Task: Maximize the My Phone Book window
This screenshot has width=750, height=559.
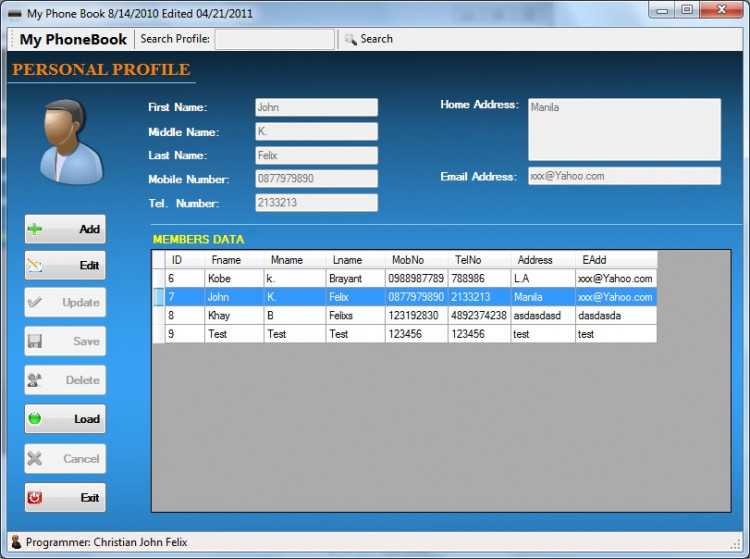Action: point(687,10)
